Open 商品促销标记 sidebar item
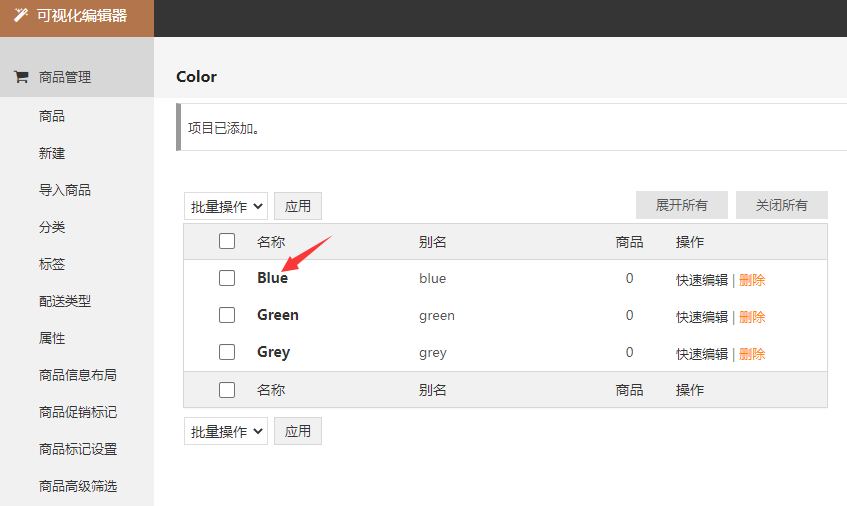Viewport: 847px width, 506px height. (78, 412)
